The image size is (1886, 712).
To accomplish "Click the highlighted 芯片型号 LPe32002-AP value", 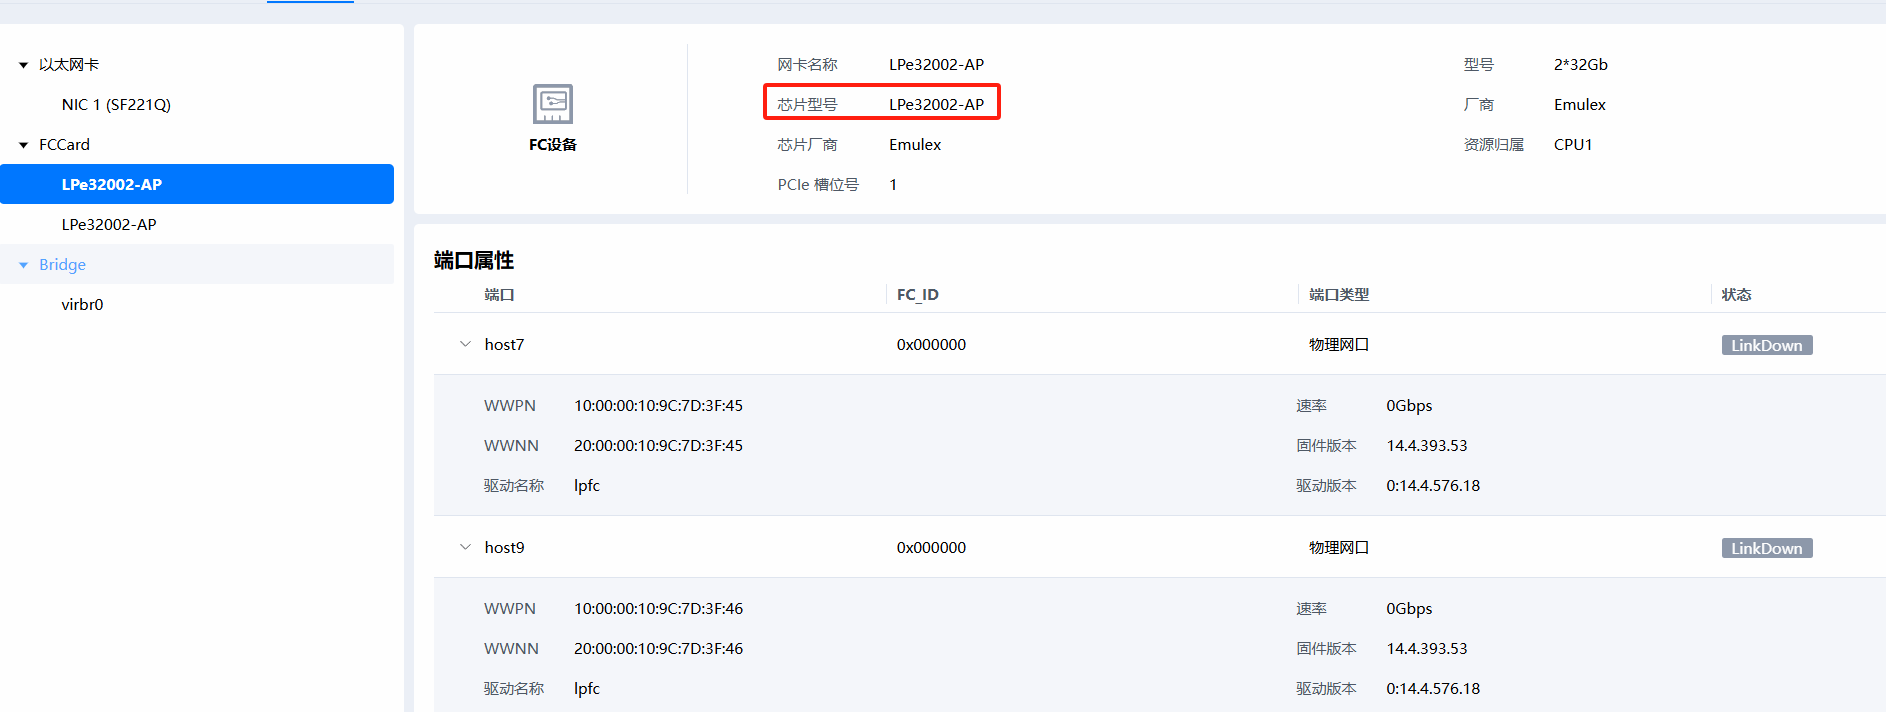I will click(x=936, y=104).
